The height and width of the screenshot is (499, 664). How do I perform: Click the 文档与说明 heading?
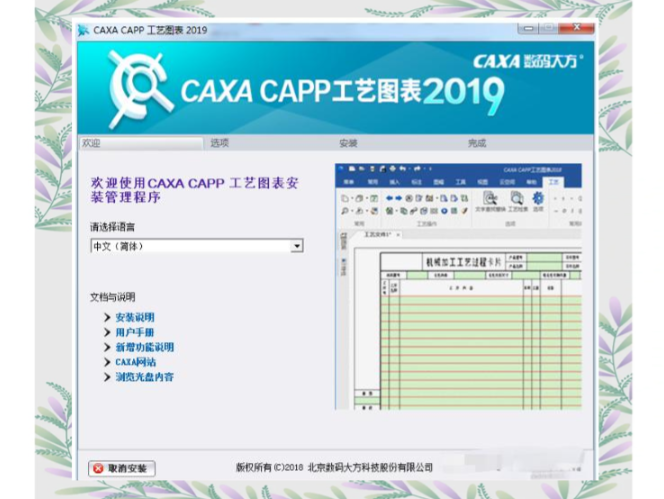coord(112,297)
